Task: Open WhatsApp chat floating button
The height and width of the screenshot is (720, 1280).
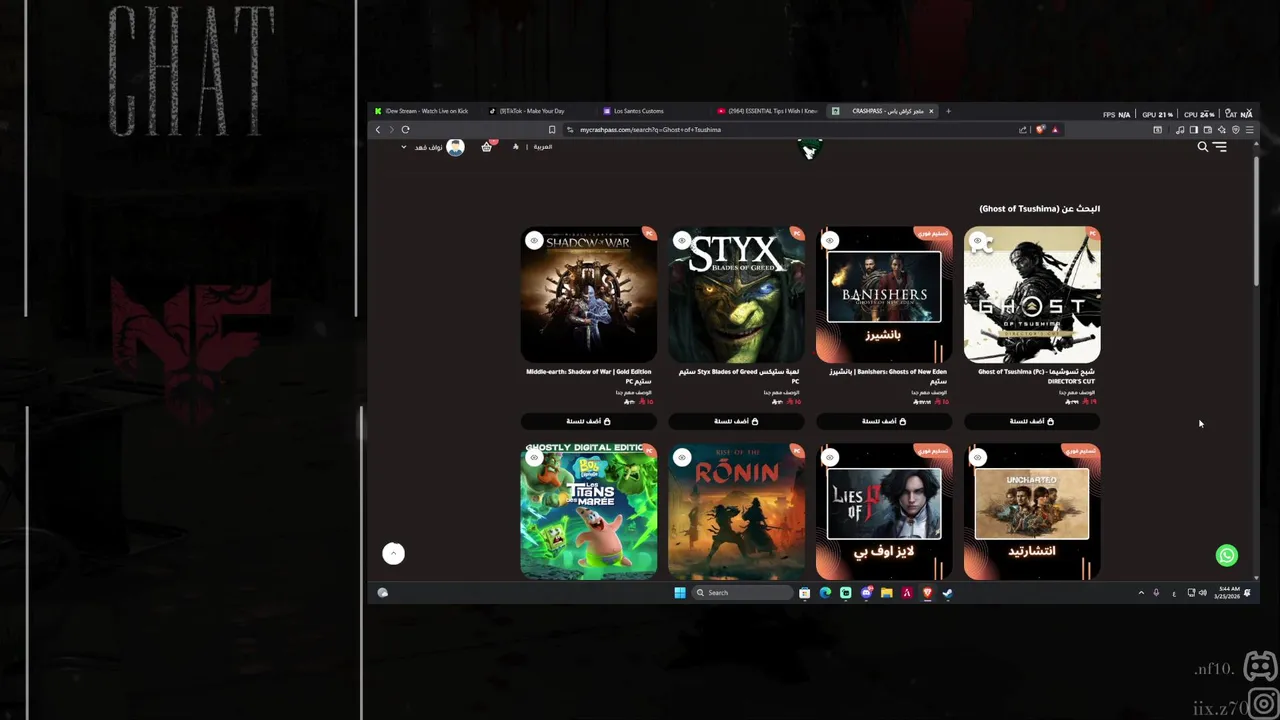Action: click(x=1227, y=555)
